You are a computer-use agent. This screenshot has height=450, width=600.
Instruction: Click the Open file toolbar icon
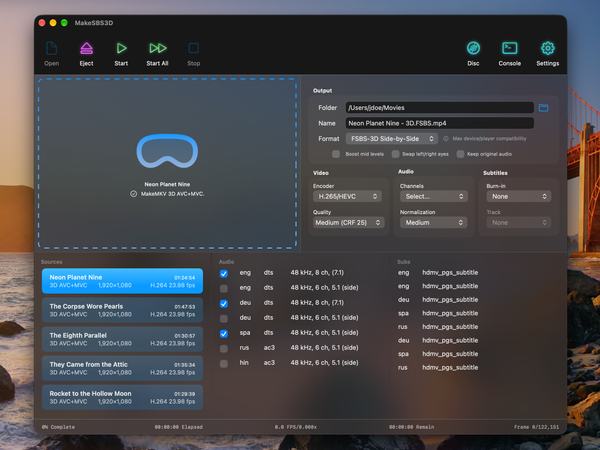[x=51, y=49]
